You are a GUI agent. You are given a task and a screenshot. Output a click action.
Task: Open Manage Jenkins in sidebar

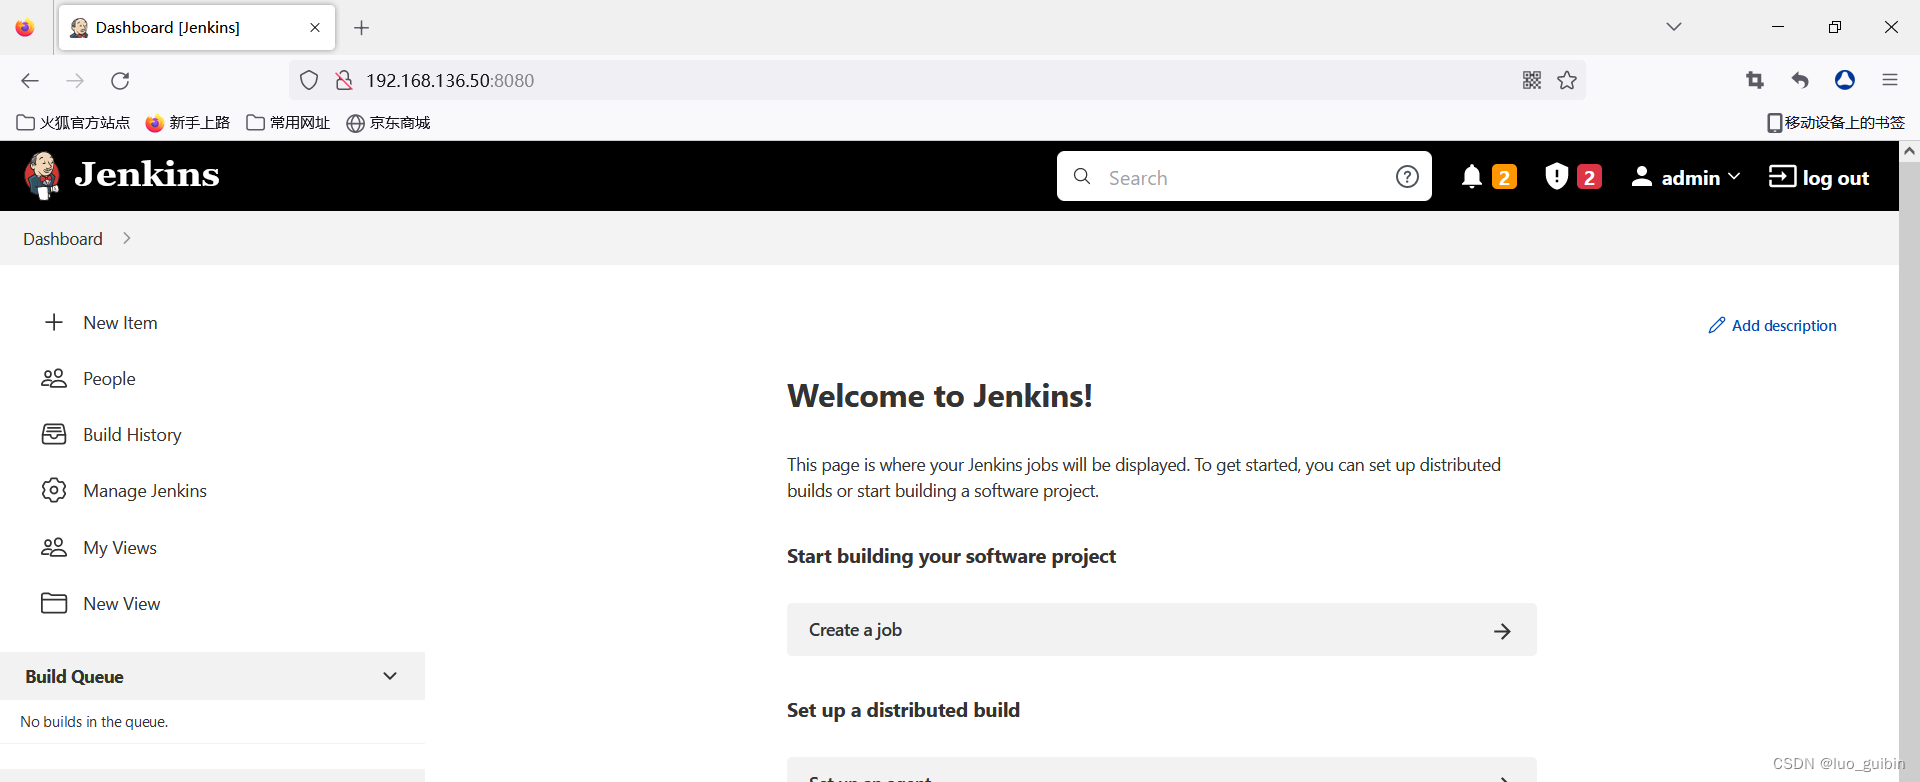145,491
